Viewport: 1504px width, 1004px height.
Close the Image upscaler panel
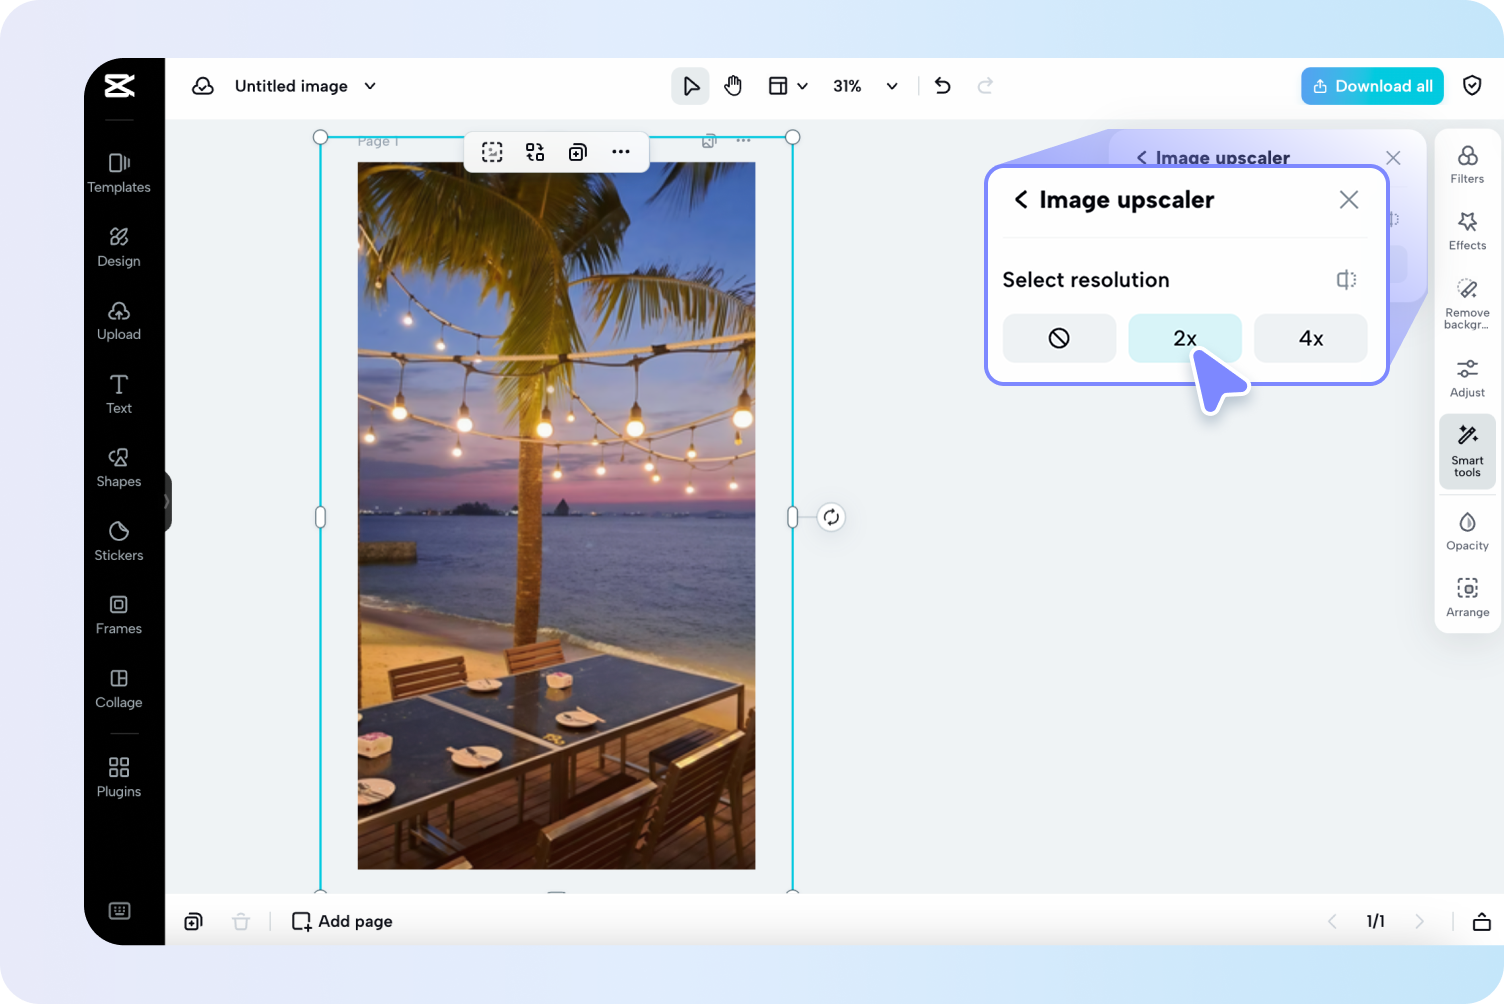pos(1349,200)
